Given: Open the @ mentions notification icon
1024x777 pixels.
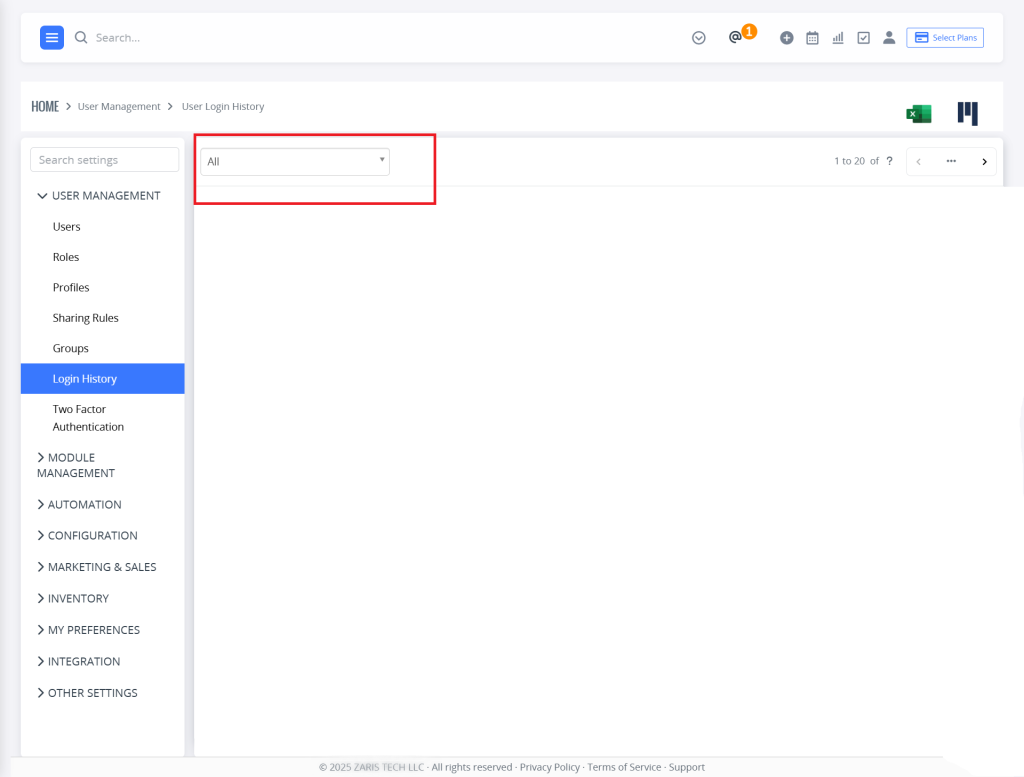Looking at the screenshot, I should coord(735,37).
